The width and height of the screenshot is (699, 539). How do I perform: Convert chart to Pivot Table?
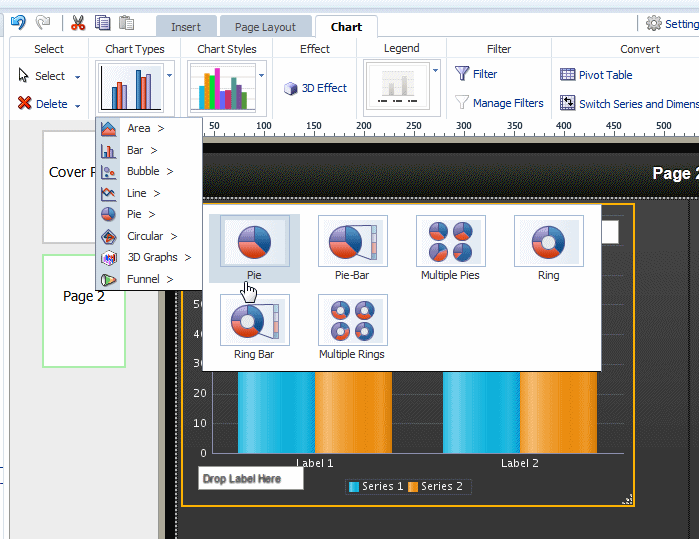596,75
